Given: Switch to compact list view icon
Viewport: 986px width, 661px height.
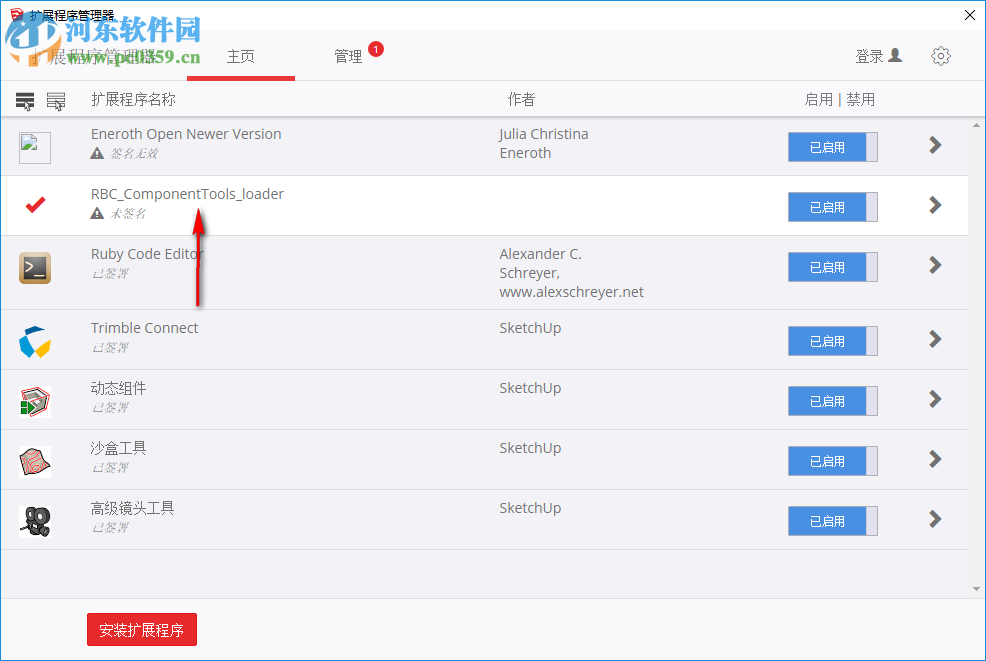Looking at the screenshot, I should 24,100.
